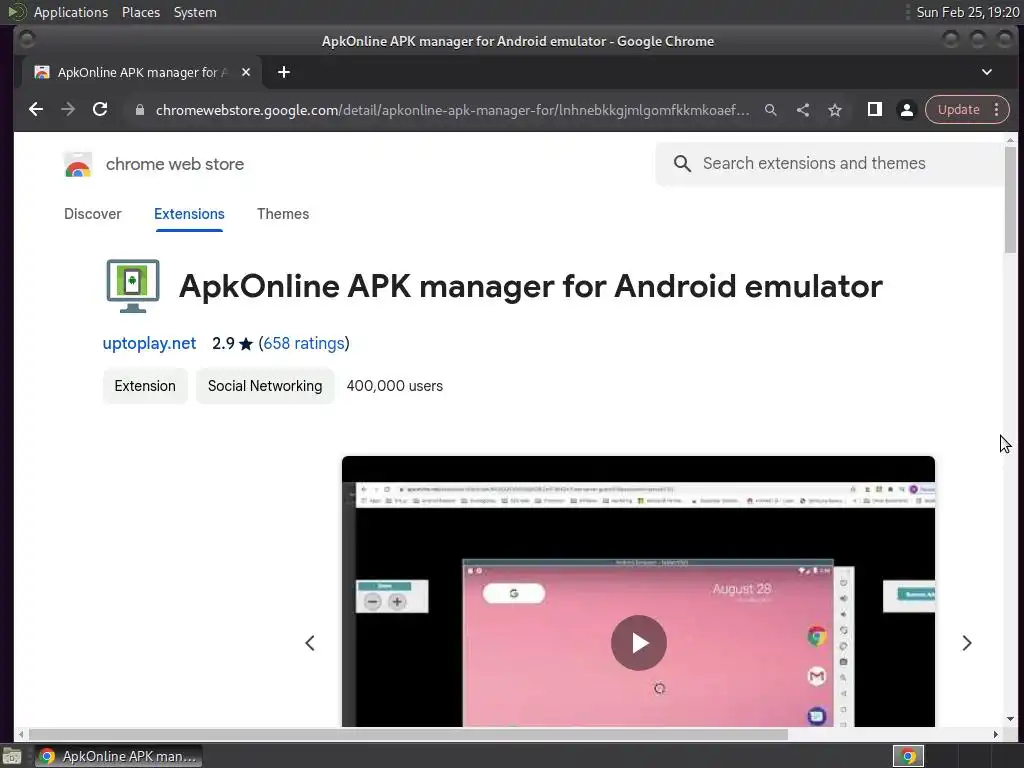Bookmark this tab with the star icon

coord(835,110)
